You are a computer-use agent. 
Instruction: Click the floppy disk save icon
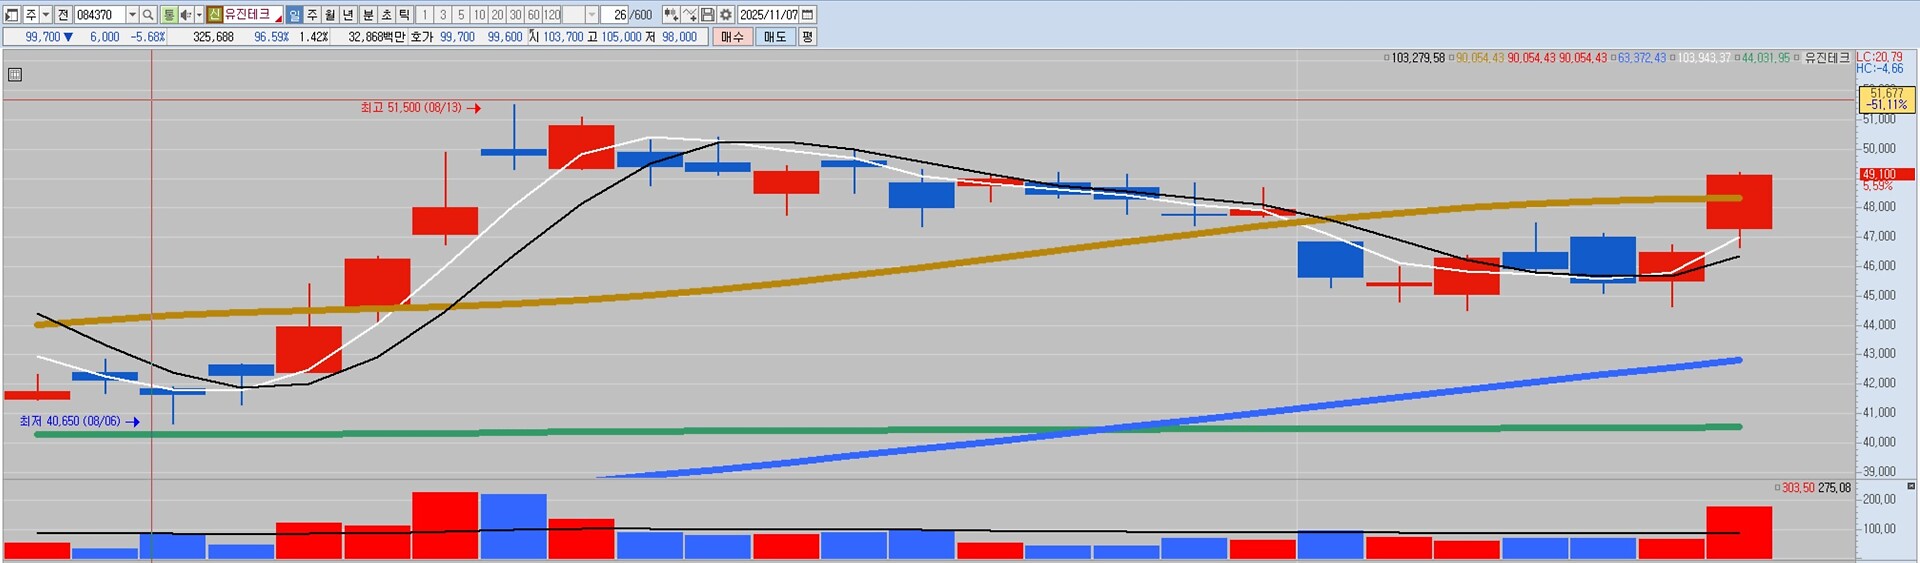[x=708, y=15]
